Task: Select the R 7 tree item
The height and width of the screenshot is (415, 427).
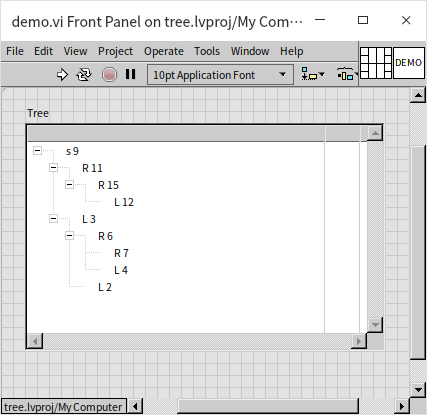Action: (121, 253)
